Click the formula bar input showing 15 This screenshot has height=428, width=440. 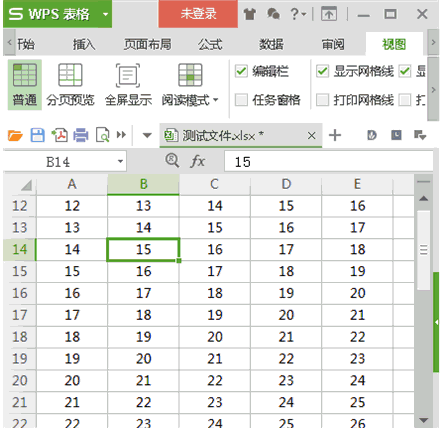(329, 162)
